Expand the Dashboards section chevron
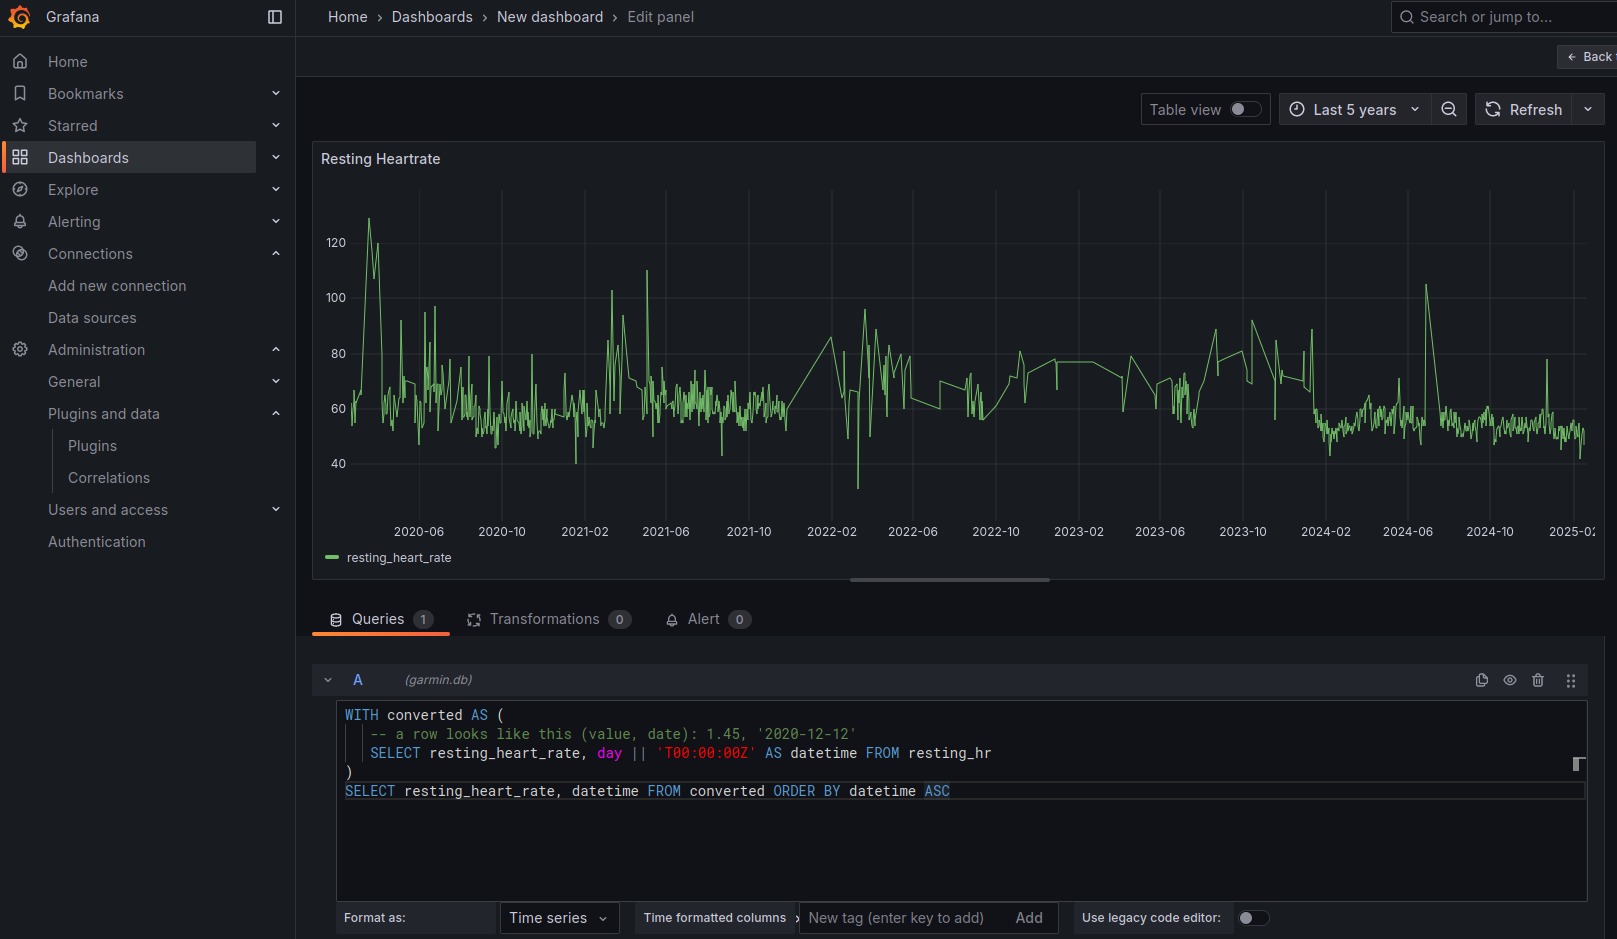Image resolution: width=1617 pixels, height=939 pixels. coord(276,158)
